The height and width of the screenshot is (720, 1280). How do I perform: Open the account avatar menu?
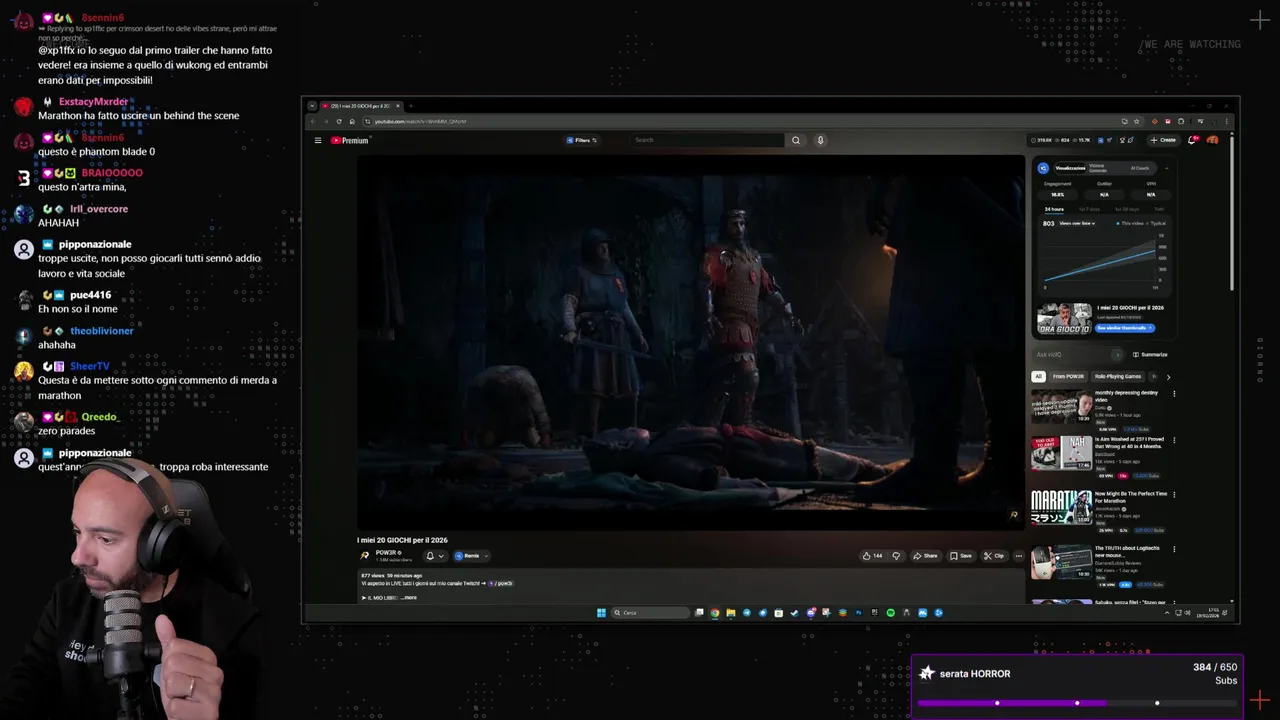(x=1212, y=140)
